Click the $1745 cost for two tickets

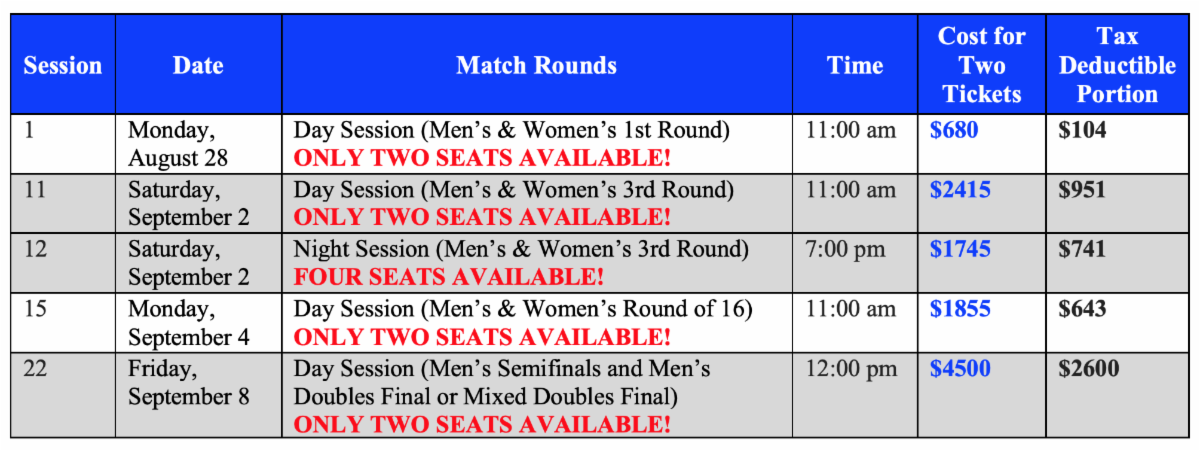coord(960,249)
